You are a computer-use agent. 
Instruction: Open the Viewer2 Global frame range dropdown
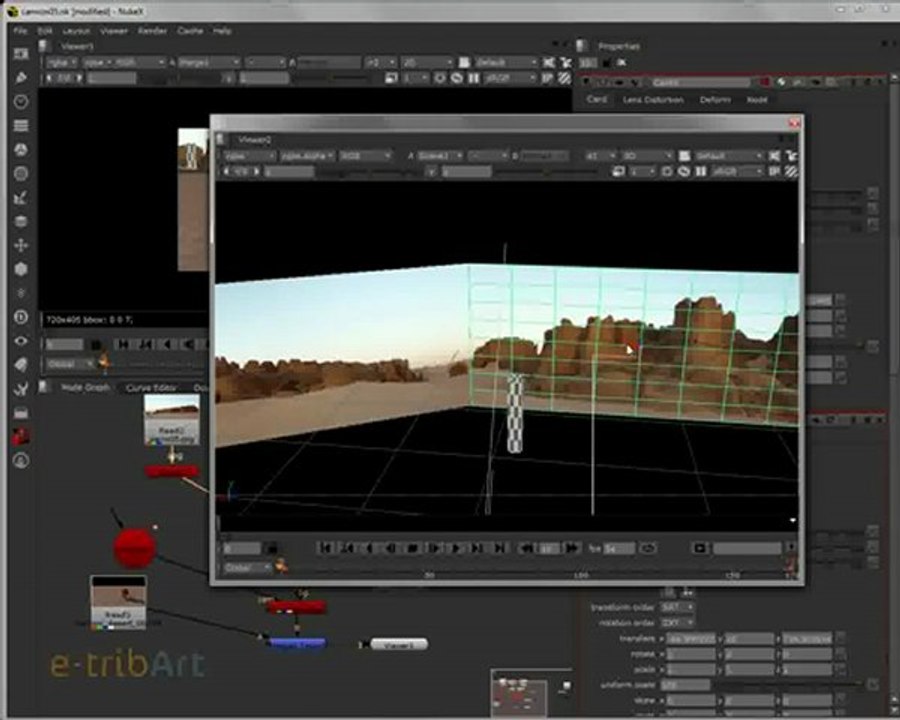(247, 567)
